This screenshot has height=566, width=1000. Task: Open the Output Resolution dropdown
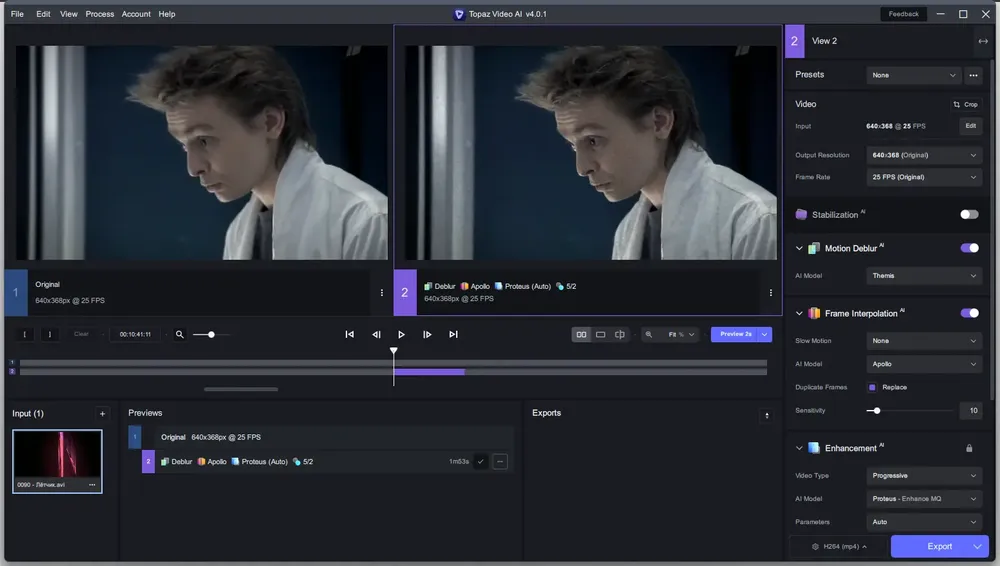coord(923,155)
